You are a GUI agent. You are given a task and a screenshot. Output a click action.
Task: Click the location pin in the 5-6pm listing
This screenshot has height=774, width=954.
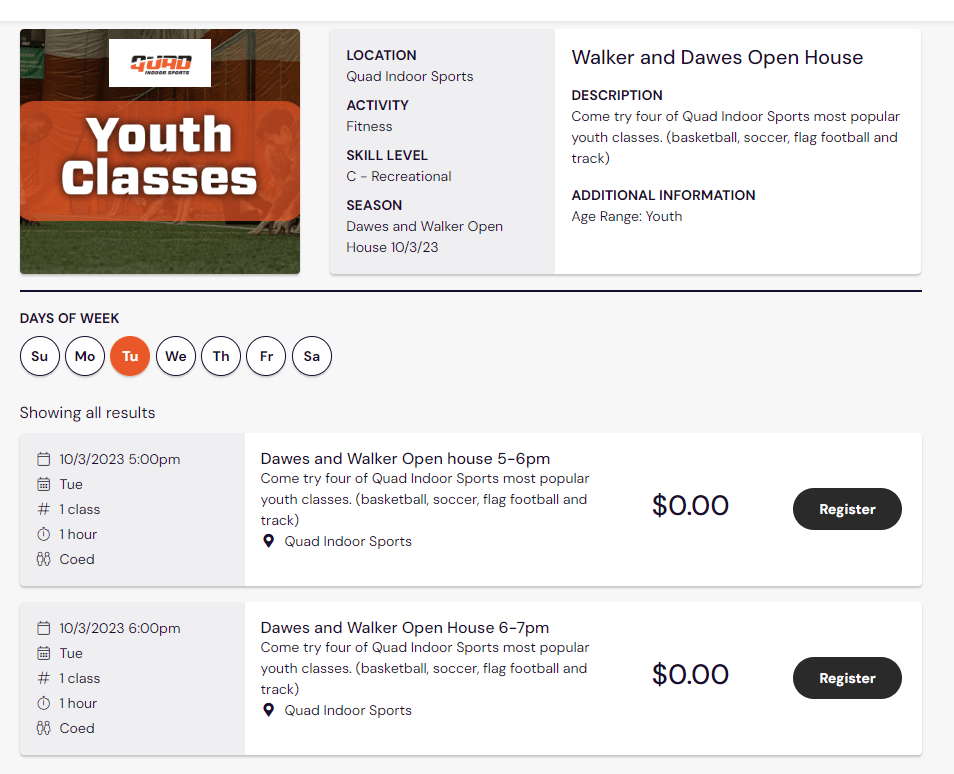pos(268,541)
